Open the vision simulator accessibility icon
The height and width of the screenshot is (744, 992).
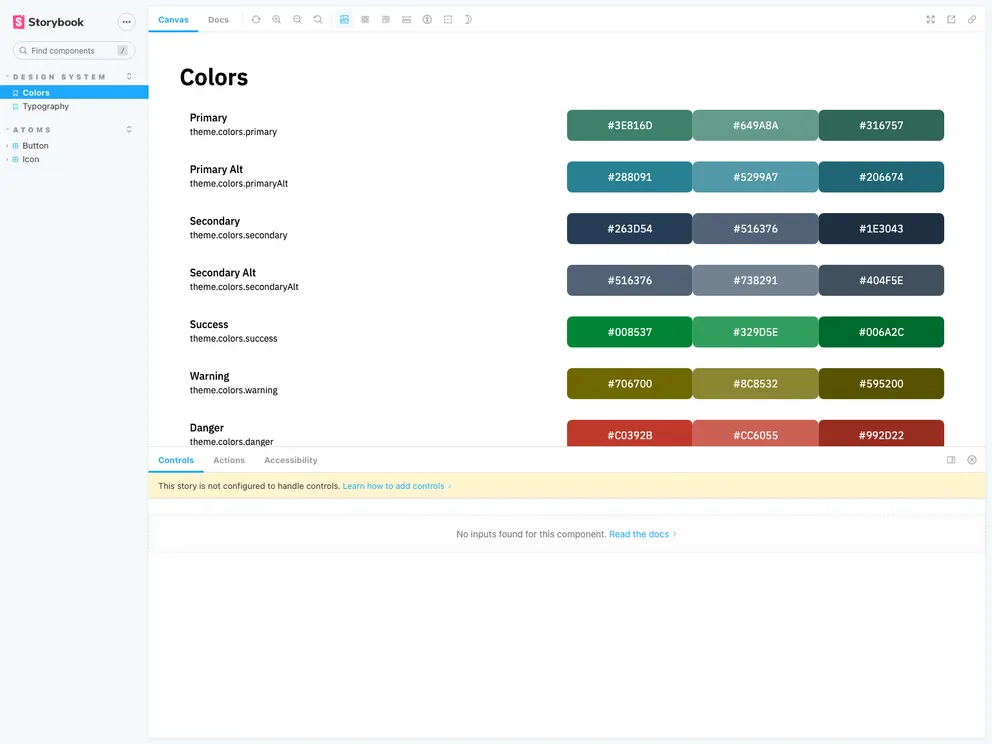click(x=427, y=20)
